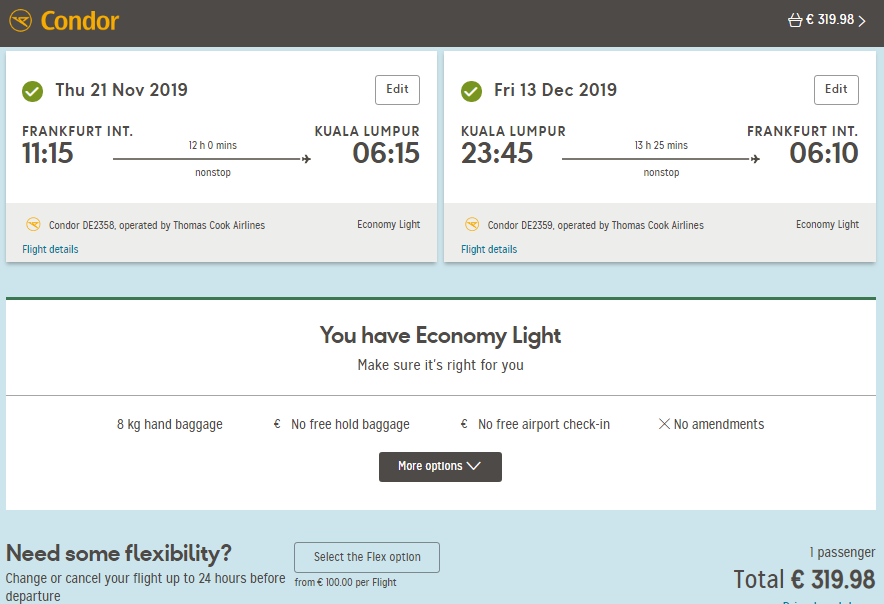Click the More options chevron arrow
Image resolution: width=884 pixels, height=604 pixels.
pos(474,466)
